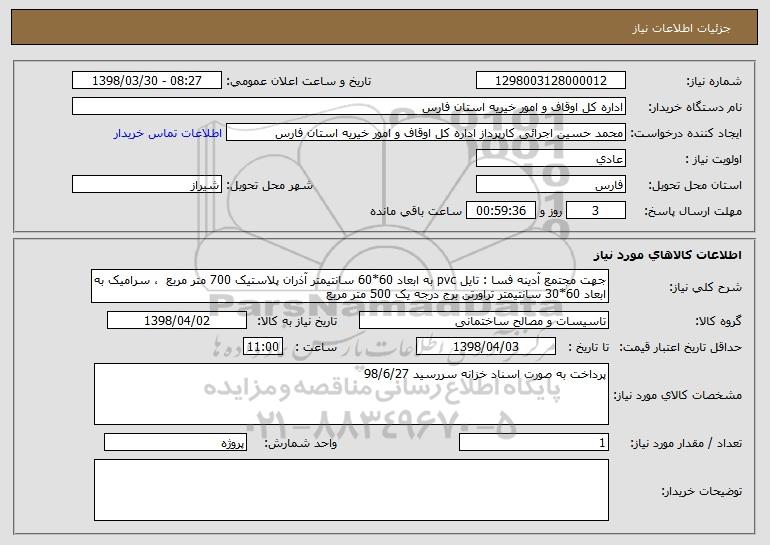
Task: Select the announcement date field 1398/03/30 - 08:27
Action: (x=147, y=81)
